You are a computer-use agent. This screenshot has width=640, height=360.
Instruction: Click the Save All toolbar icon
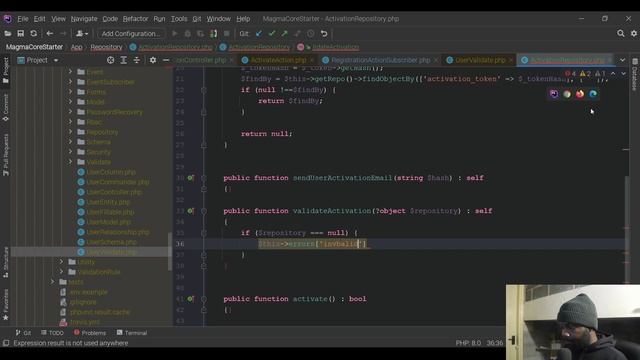[x=20, y=33]
